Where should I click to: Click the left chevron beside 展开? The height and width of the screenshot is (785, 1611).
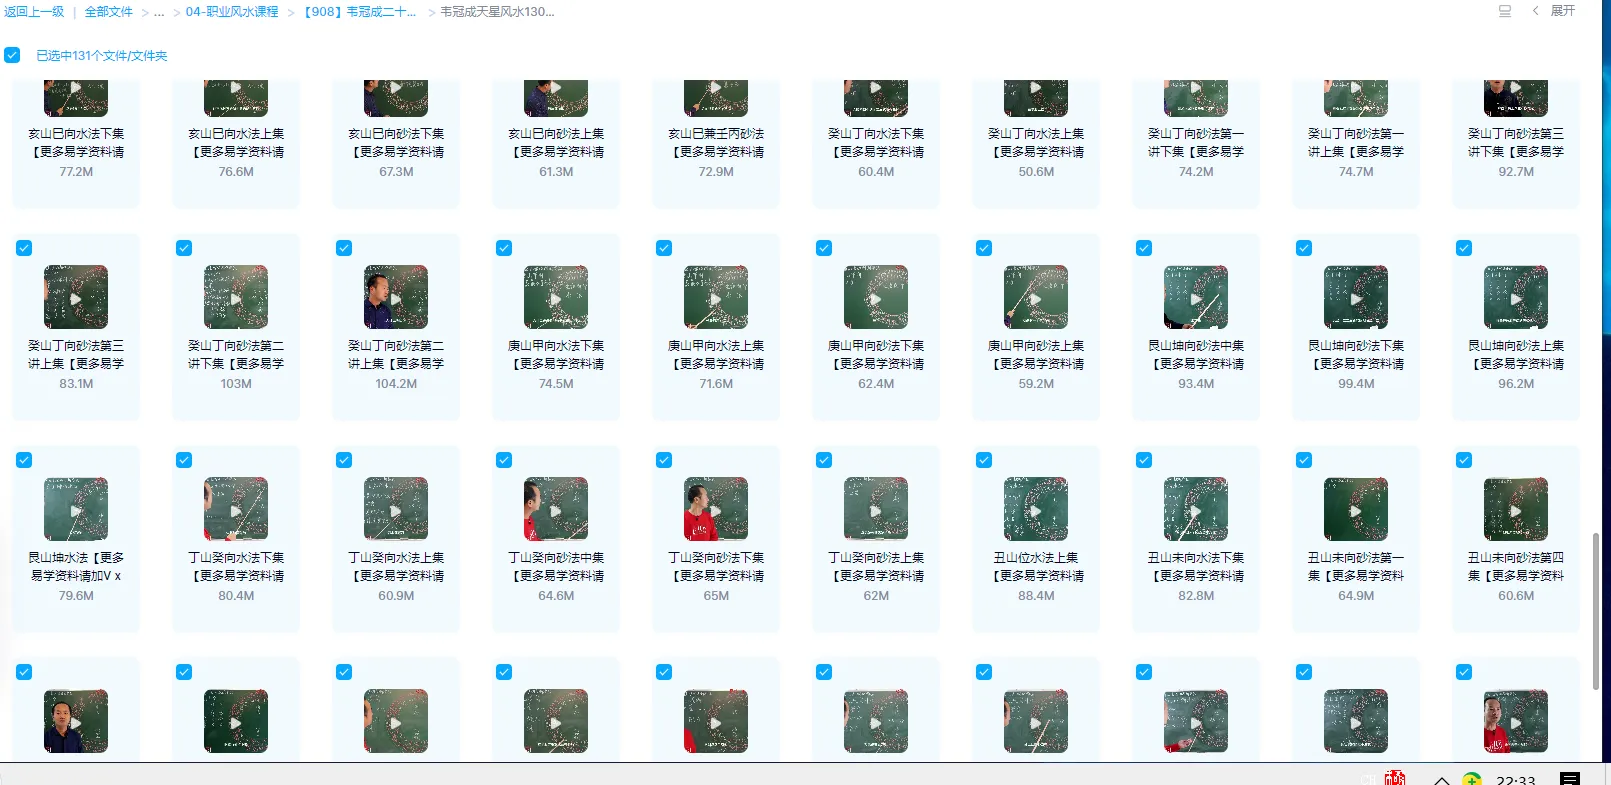coord(1535,11)
